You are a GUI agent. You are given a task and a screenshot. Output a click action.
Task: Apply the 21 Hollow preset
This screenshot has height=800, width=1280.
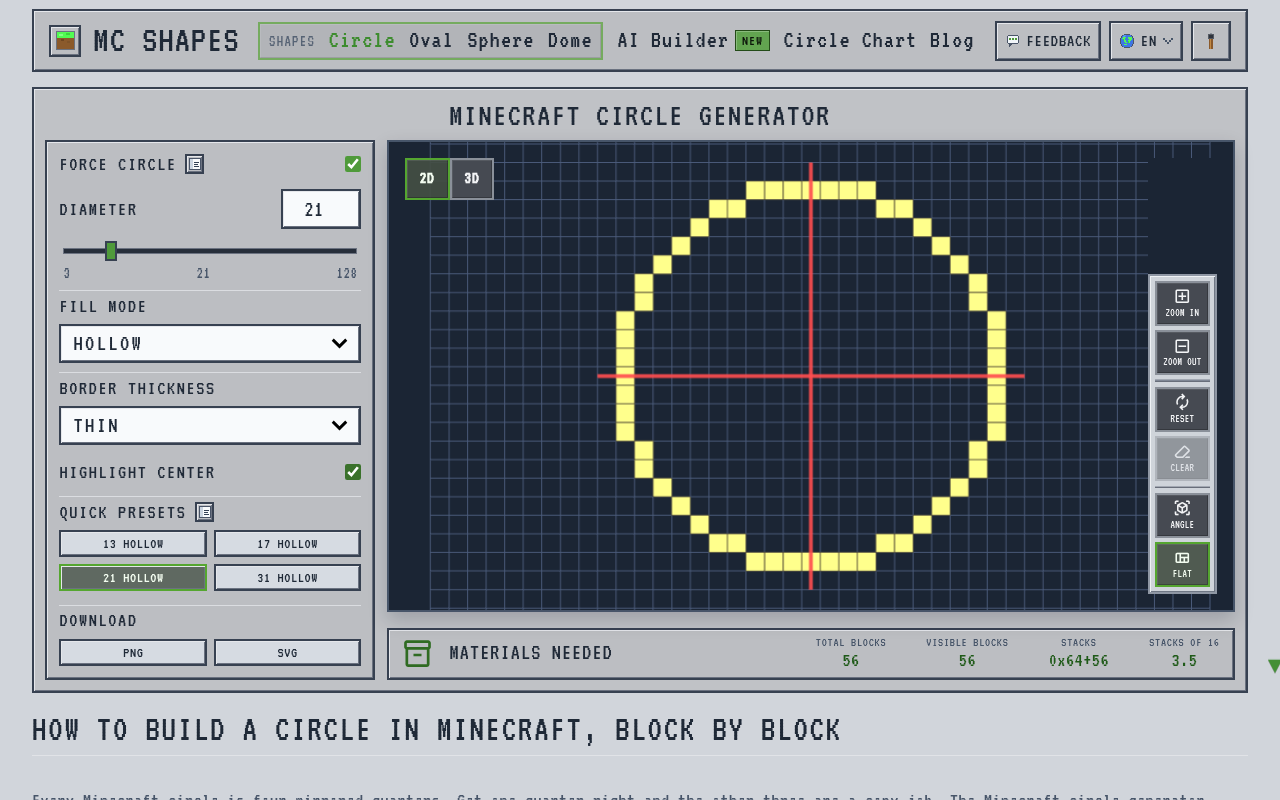[x=133, y=578]
